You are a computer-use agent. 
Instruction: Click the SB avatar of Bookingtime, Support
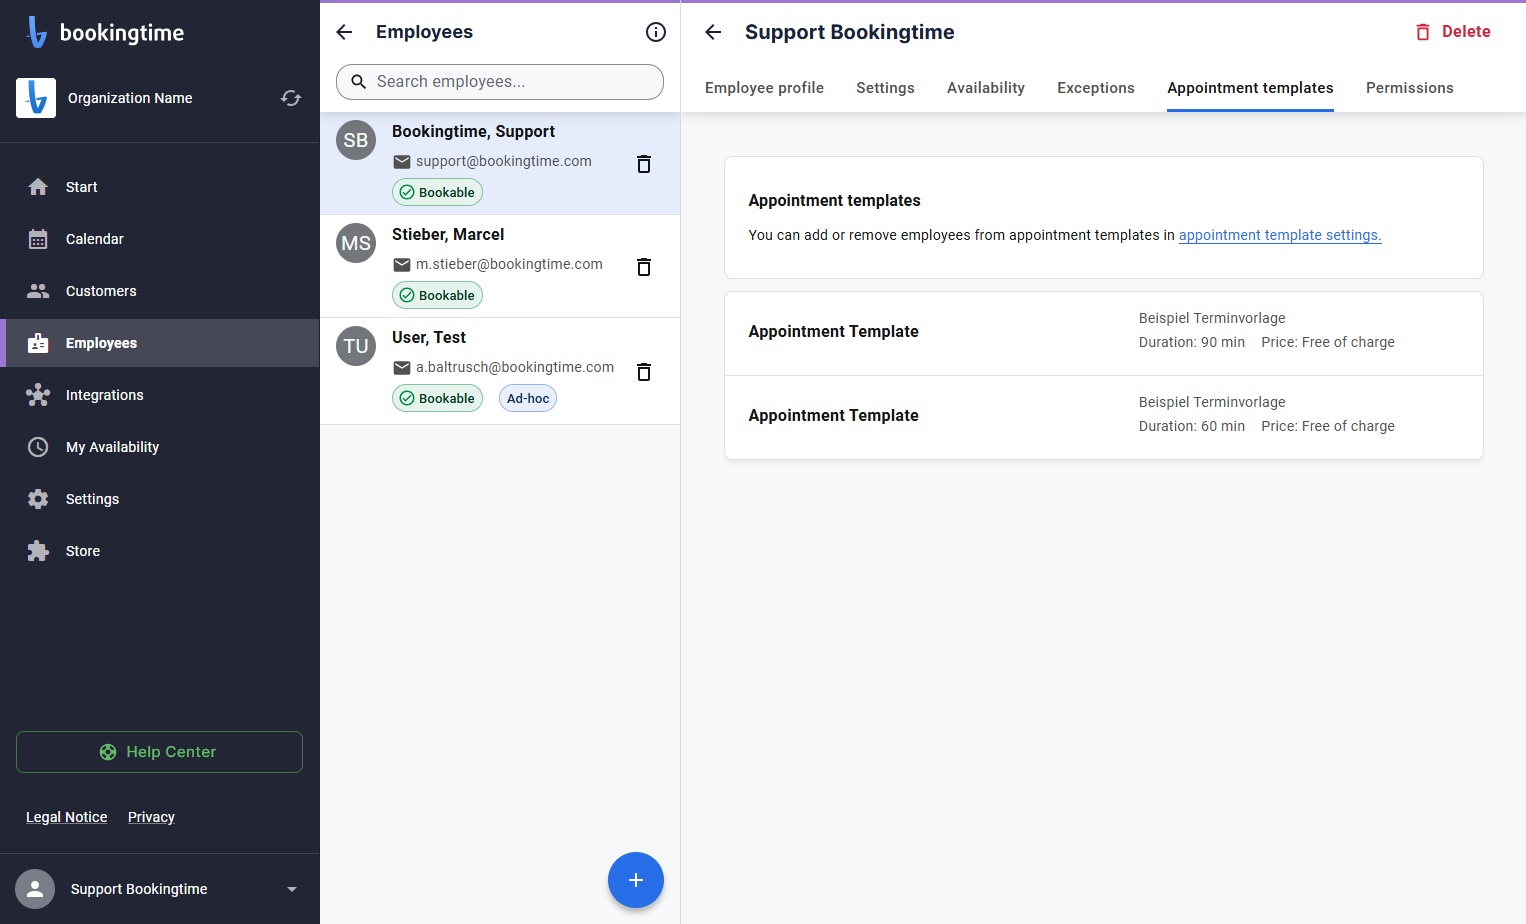356,140
